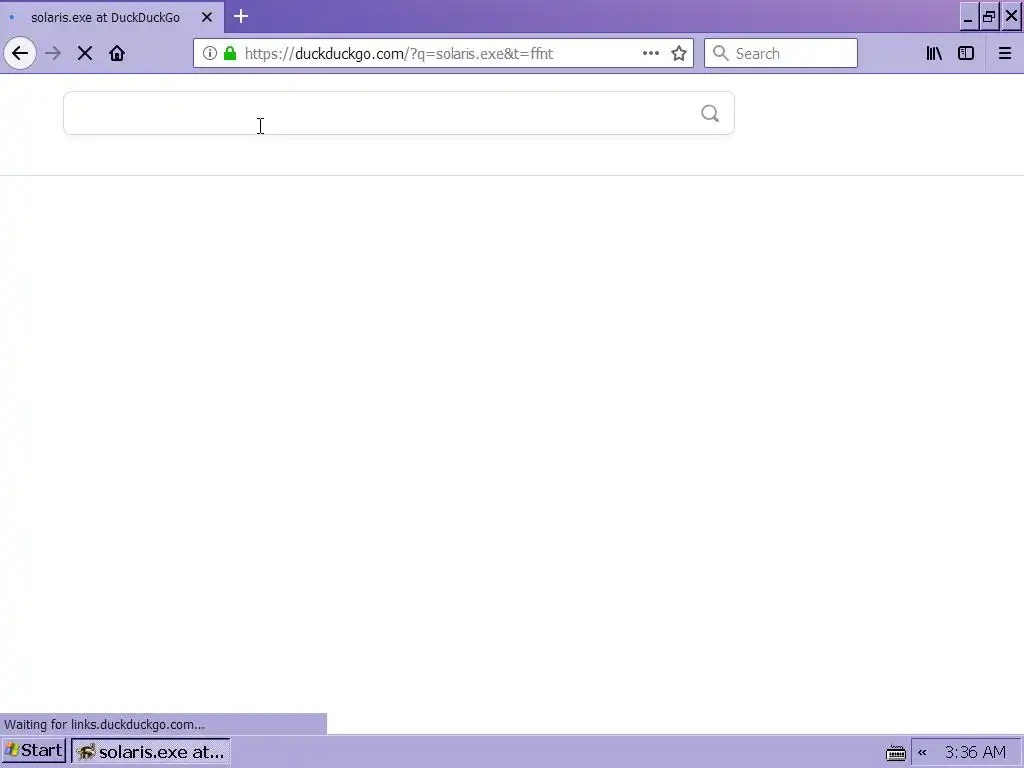Close the browser window
This screenshot has height=768, width=1024.
click(x=1011, y=16)
